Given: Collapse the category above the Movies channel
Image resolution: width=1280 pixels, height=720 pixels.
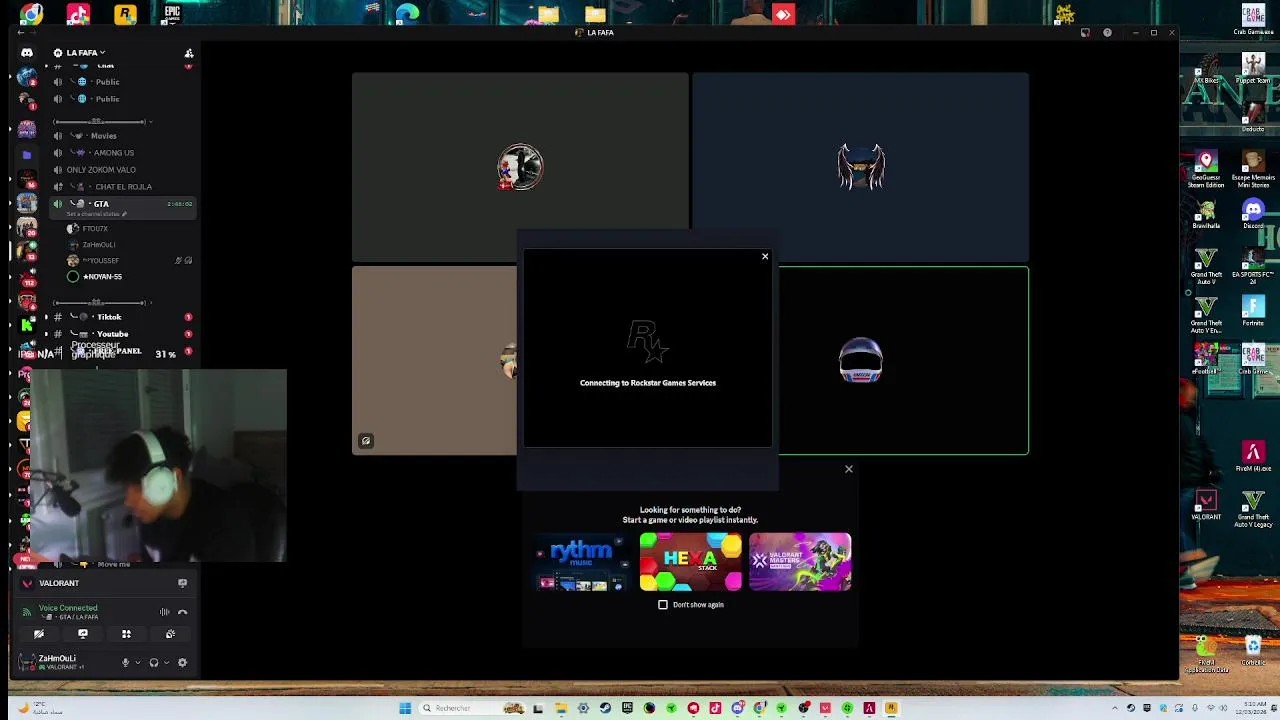Looking at the screenshot, I should click(100, 122).
